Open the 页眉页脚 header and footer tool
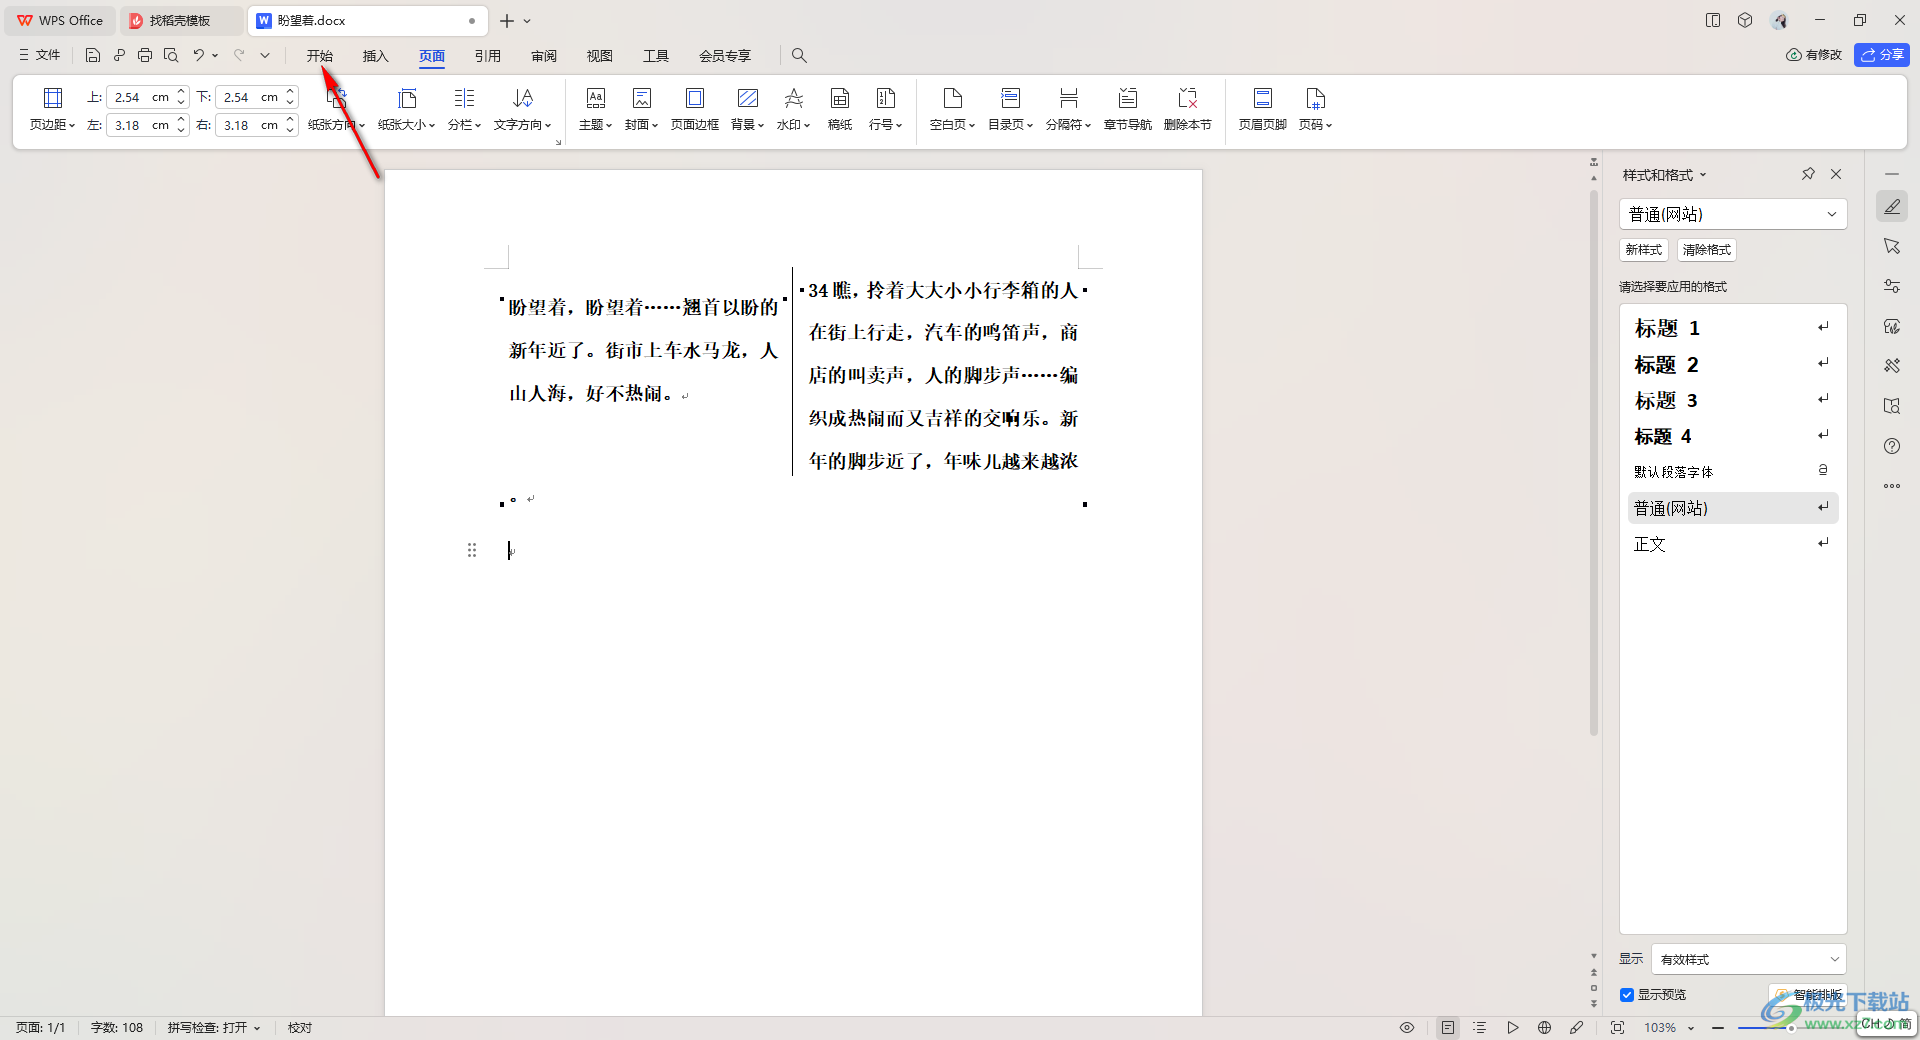Image resolution: width=1920 pixels, height=1040 pixels. 1262,109
